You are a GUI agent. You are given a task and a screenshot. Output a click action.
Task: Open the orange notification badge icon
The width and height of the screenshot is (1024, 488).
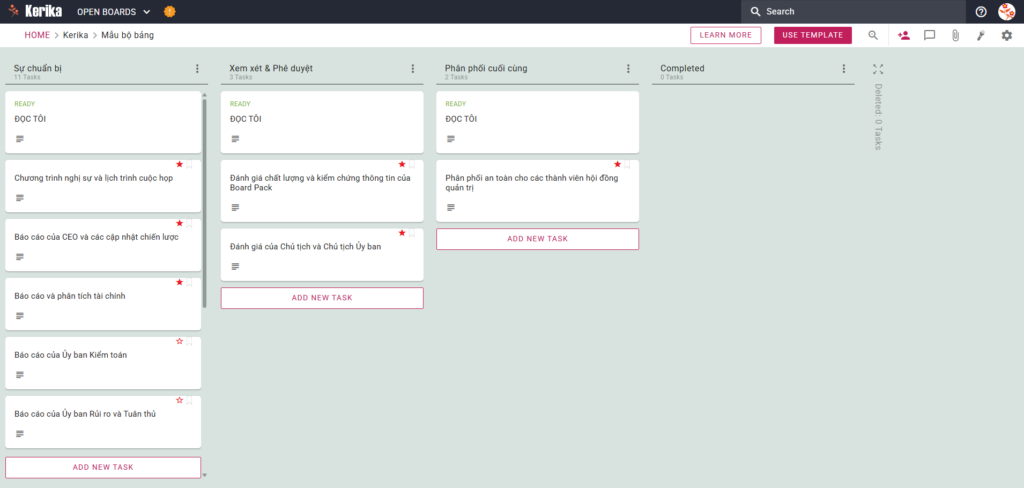point(169,11)
